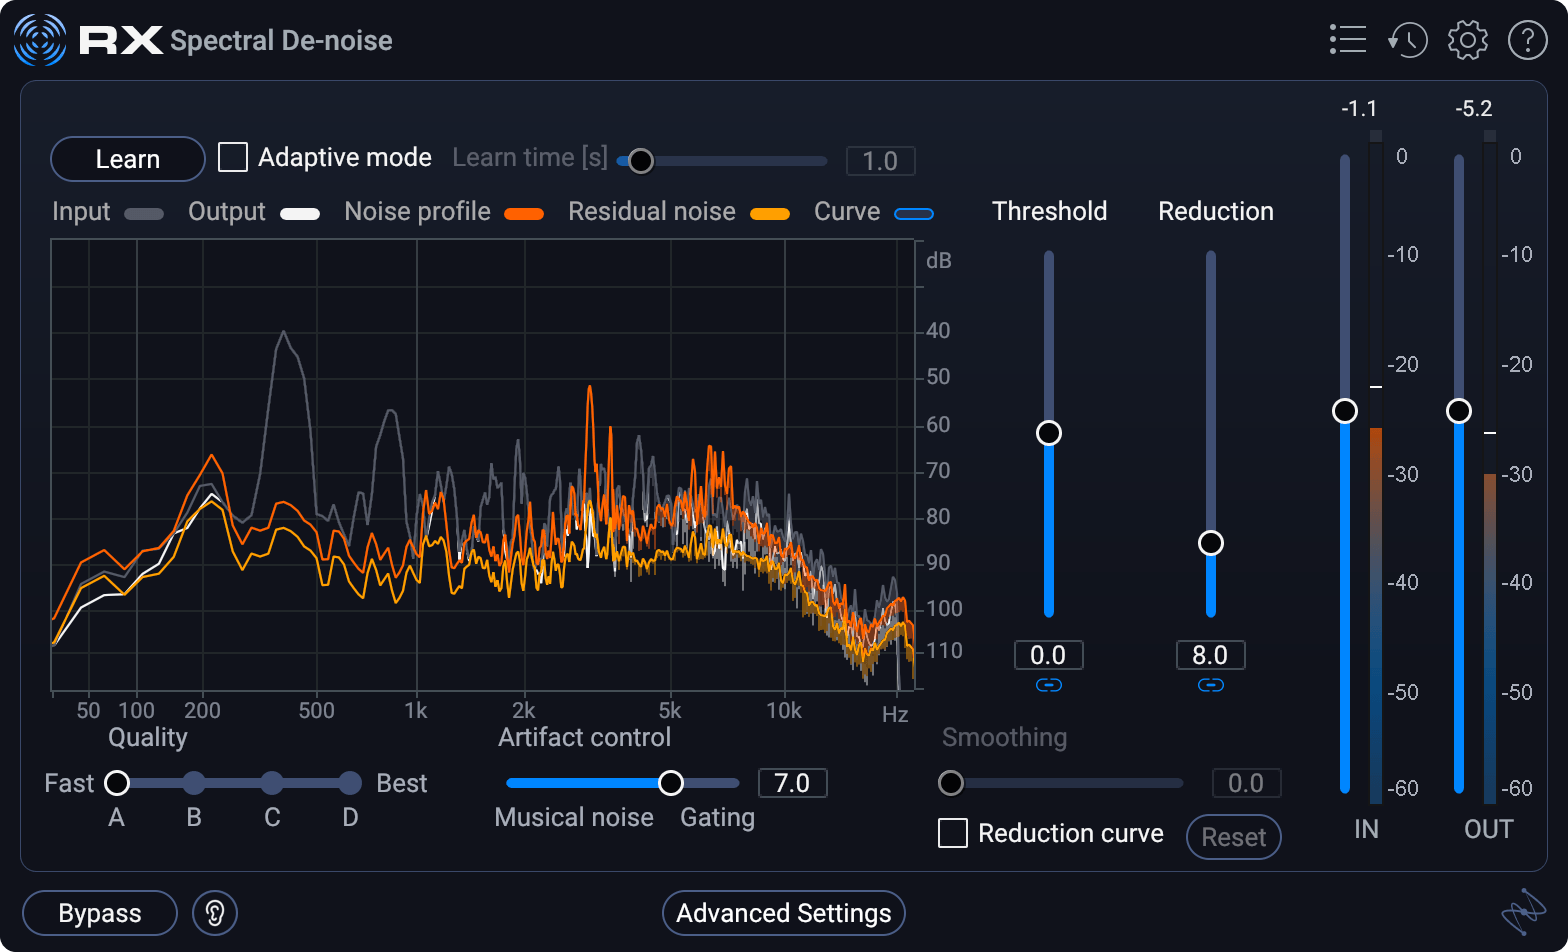This screenshot has height=952, width=1568.
Task: Click the Noise profile legend swatch
Action: (x=524, y=213)
